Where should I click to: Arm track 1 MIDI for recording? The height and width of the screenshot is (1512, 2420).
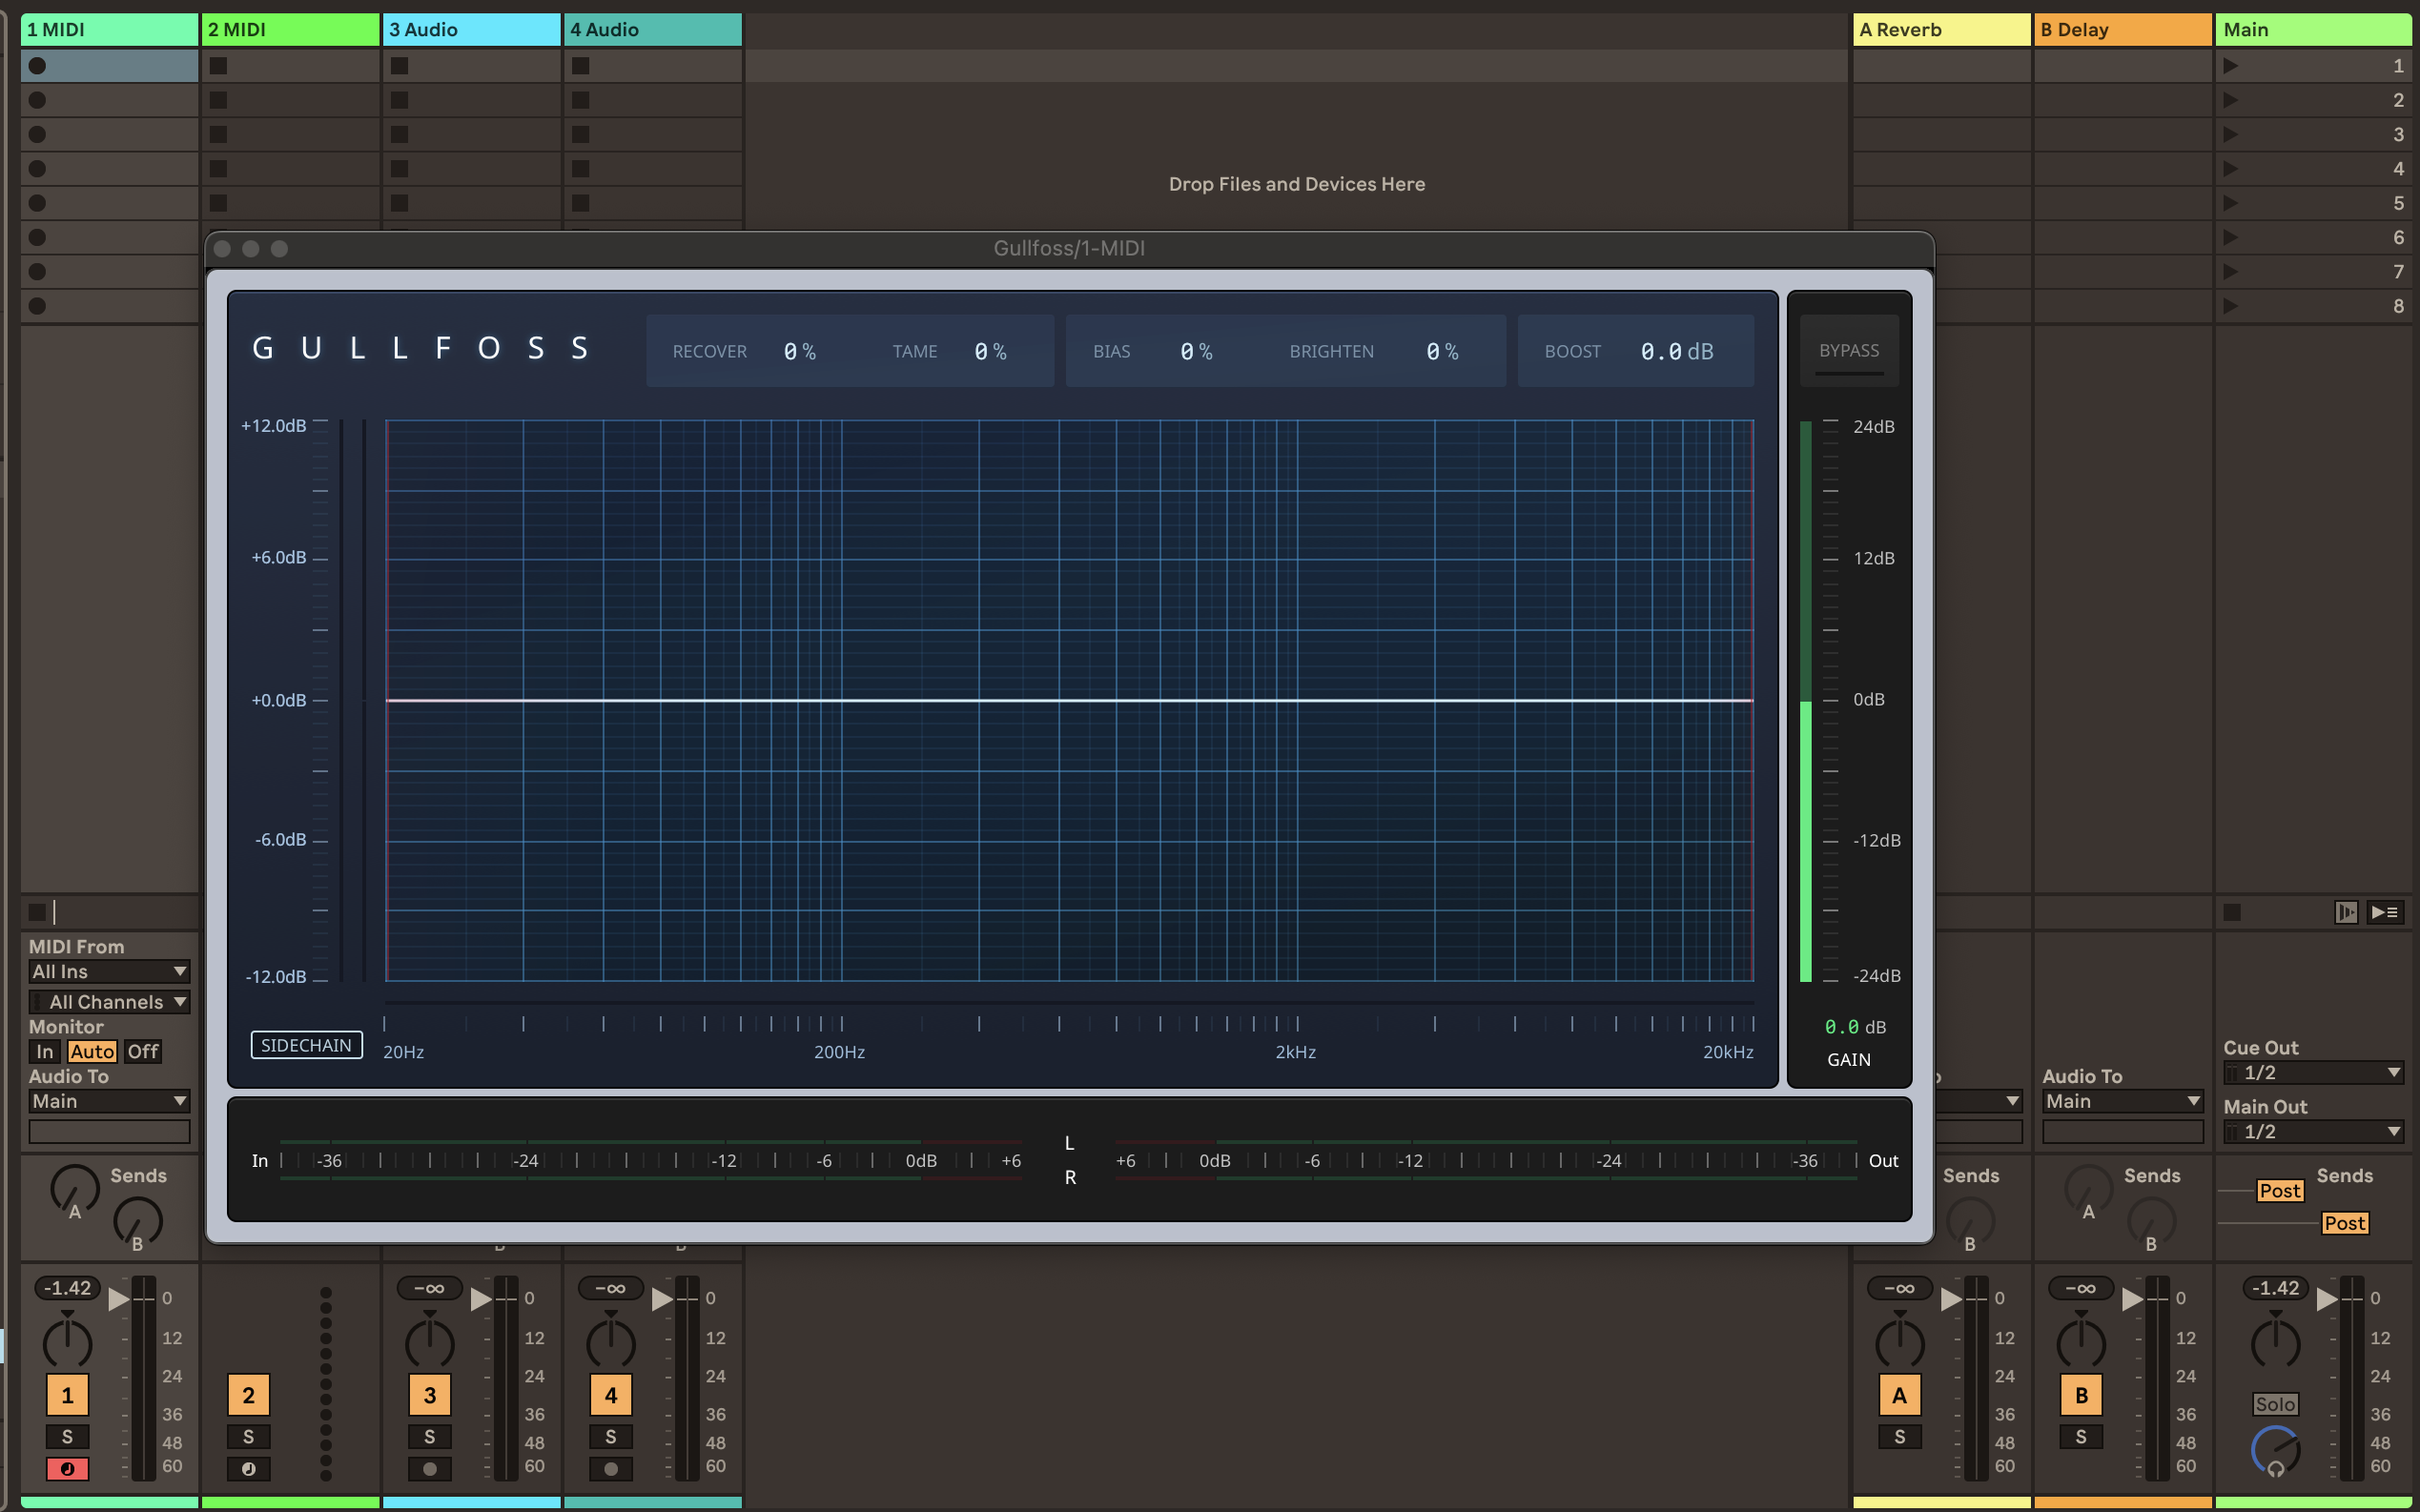tap(67, 1468)
